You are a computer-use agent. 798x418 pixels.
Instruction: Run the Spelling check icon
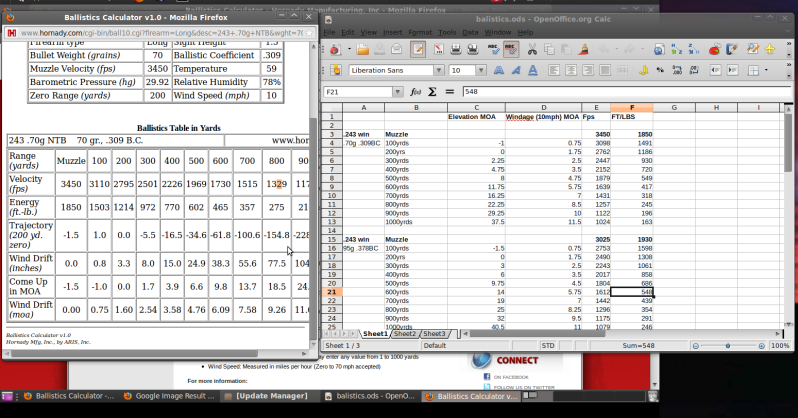(493, 49)
